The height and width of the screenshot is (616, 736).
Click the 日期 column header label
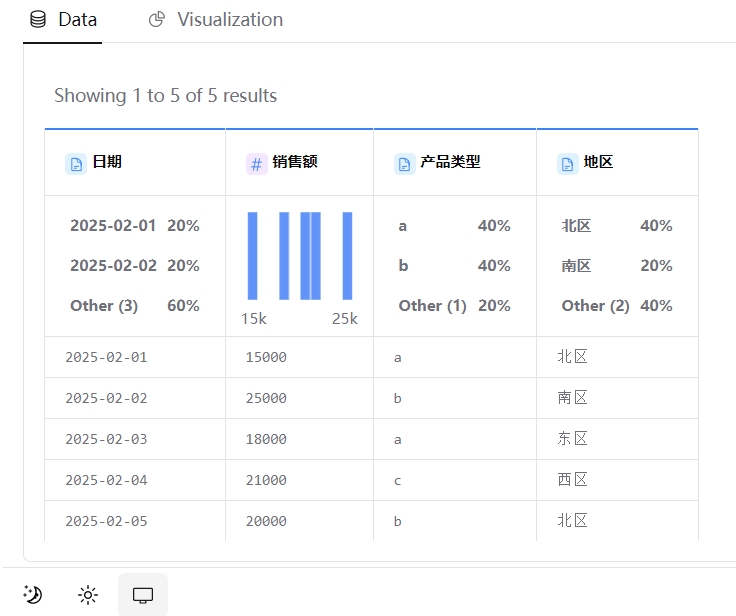107,162
